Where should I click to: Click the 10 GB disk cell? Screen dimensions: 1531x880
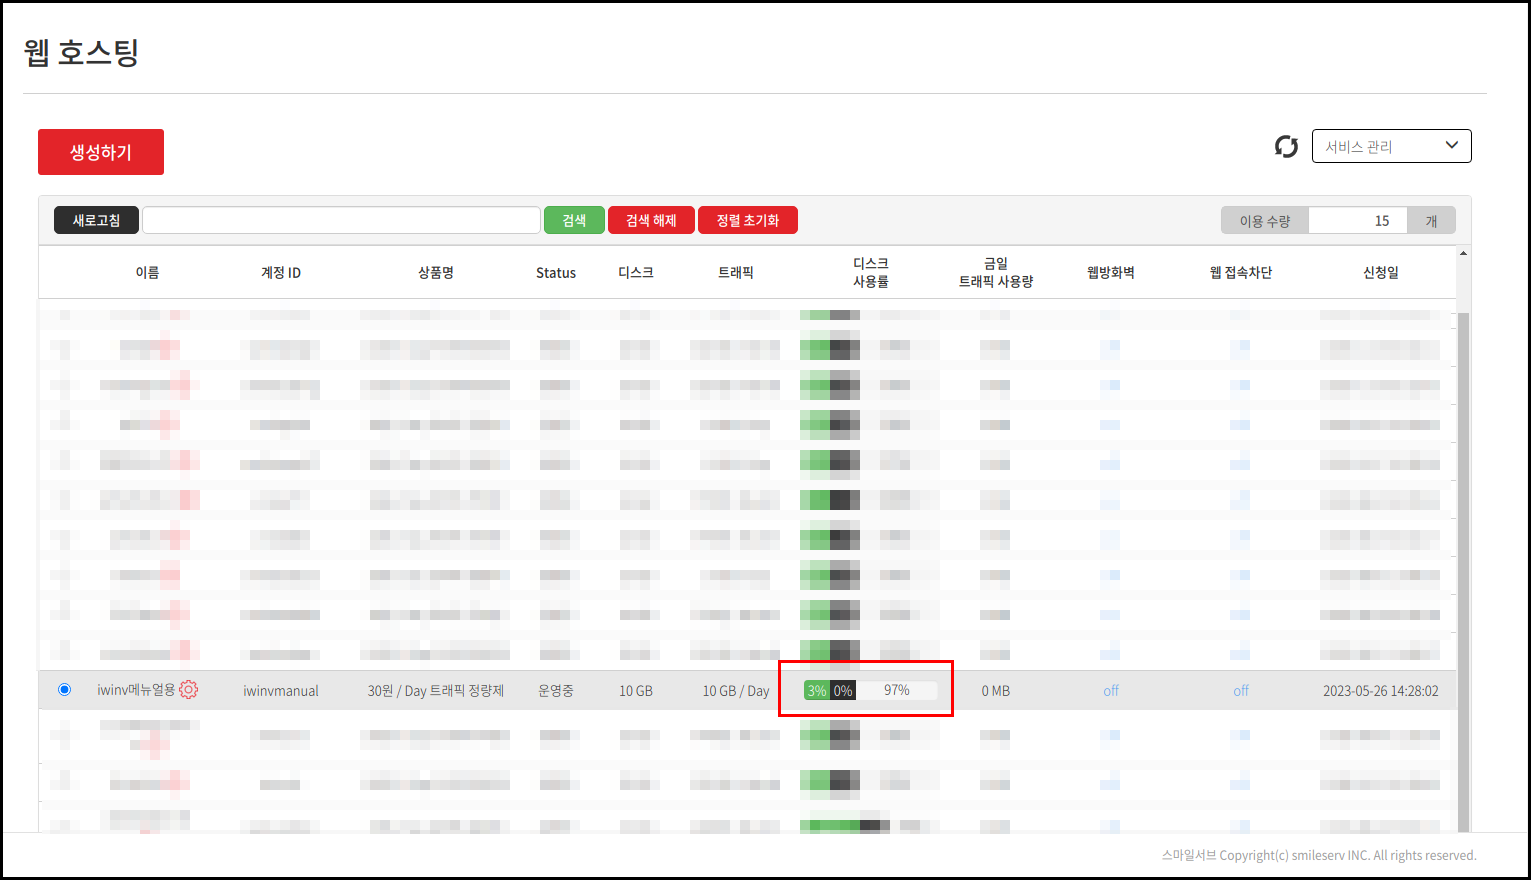point(636,691)
